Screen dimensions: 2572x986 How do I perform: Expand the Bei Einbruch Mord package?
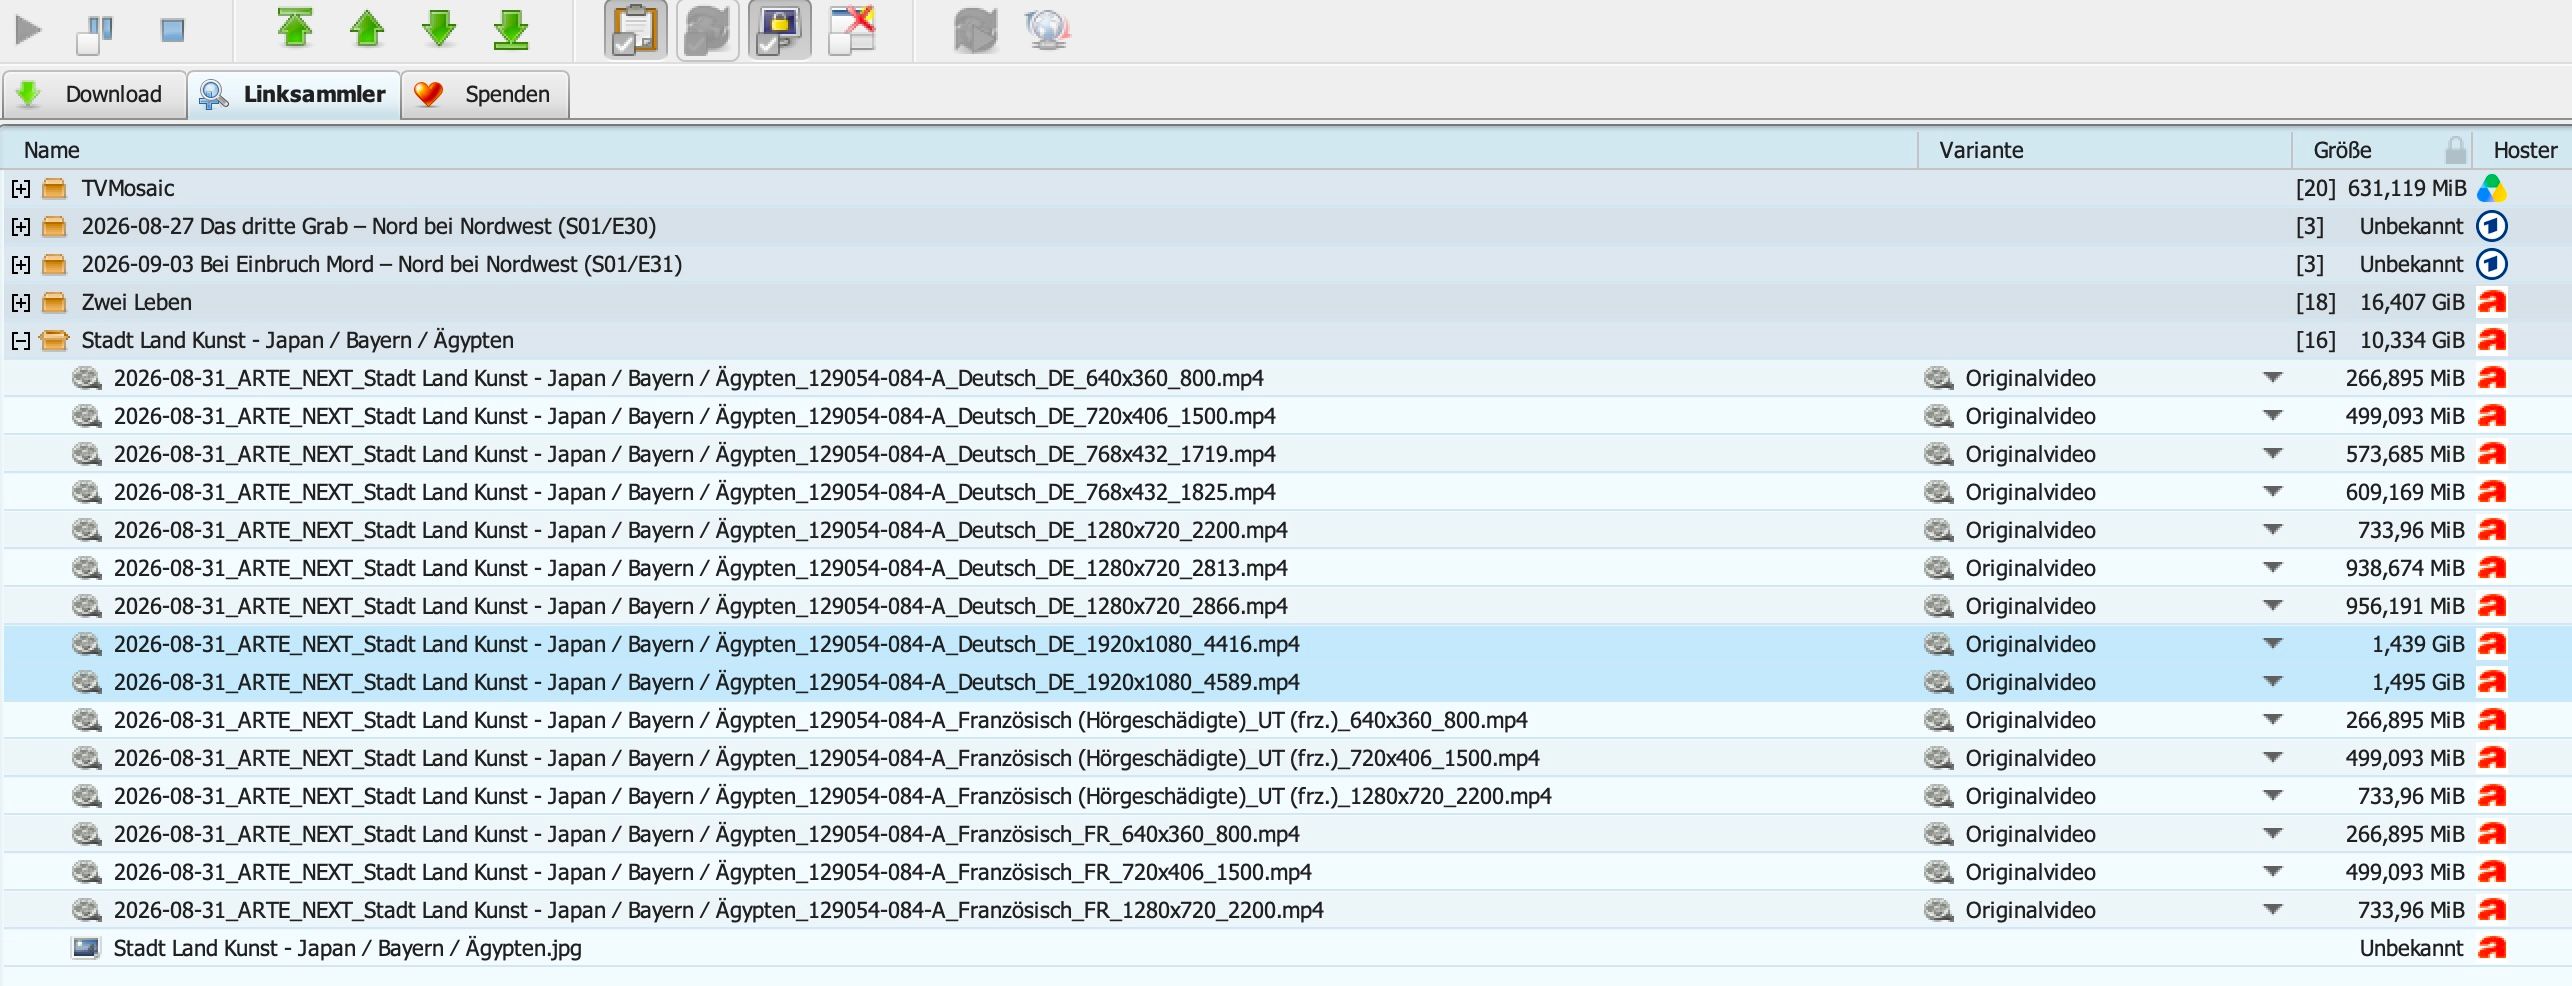coord(20,264)
